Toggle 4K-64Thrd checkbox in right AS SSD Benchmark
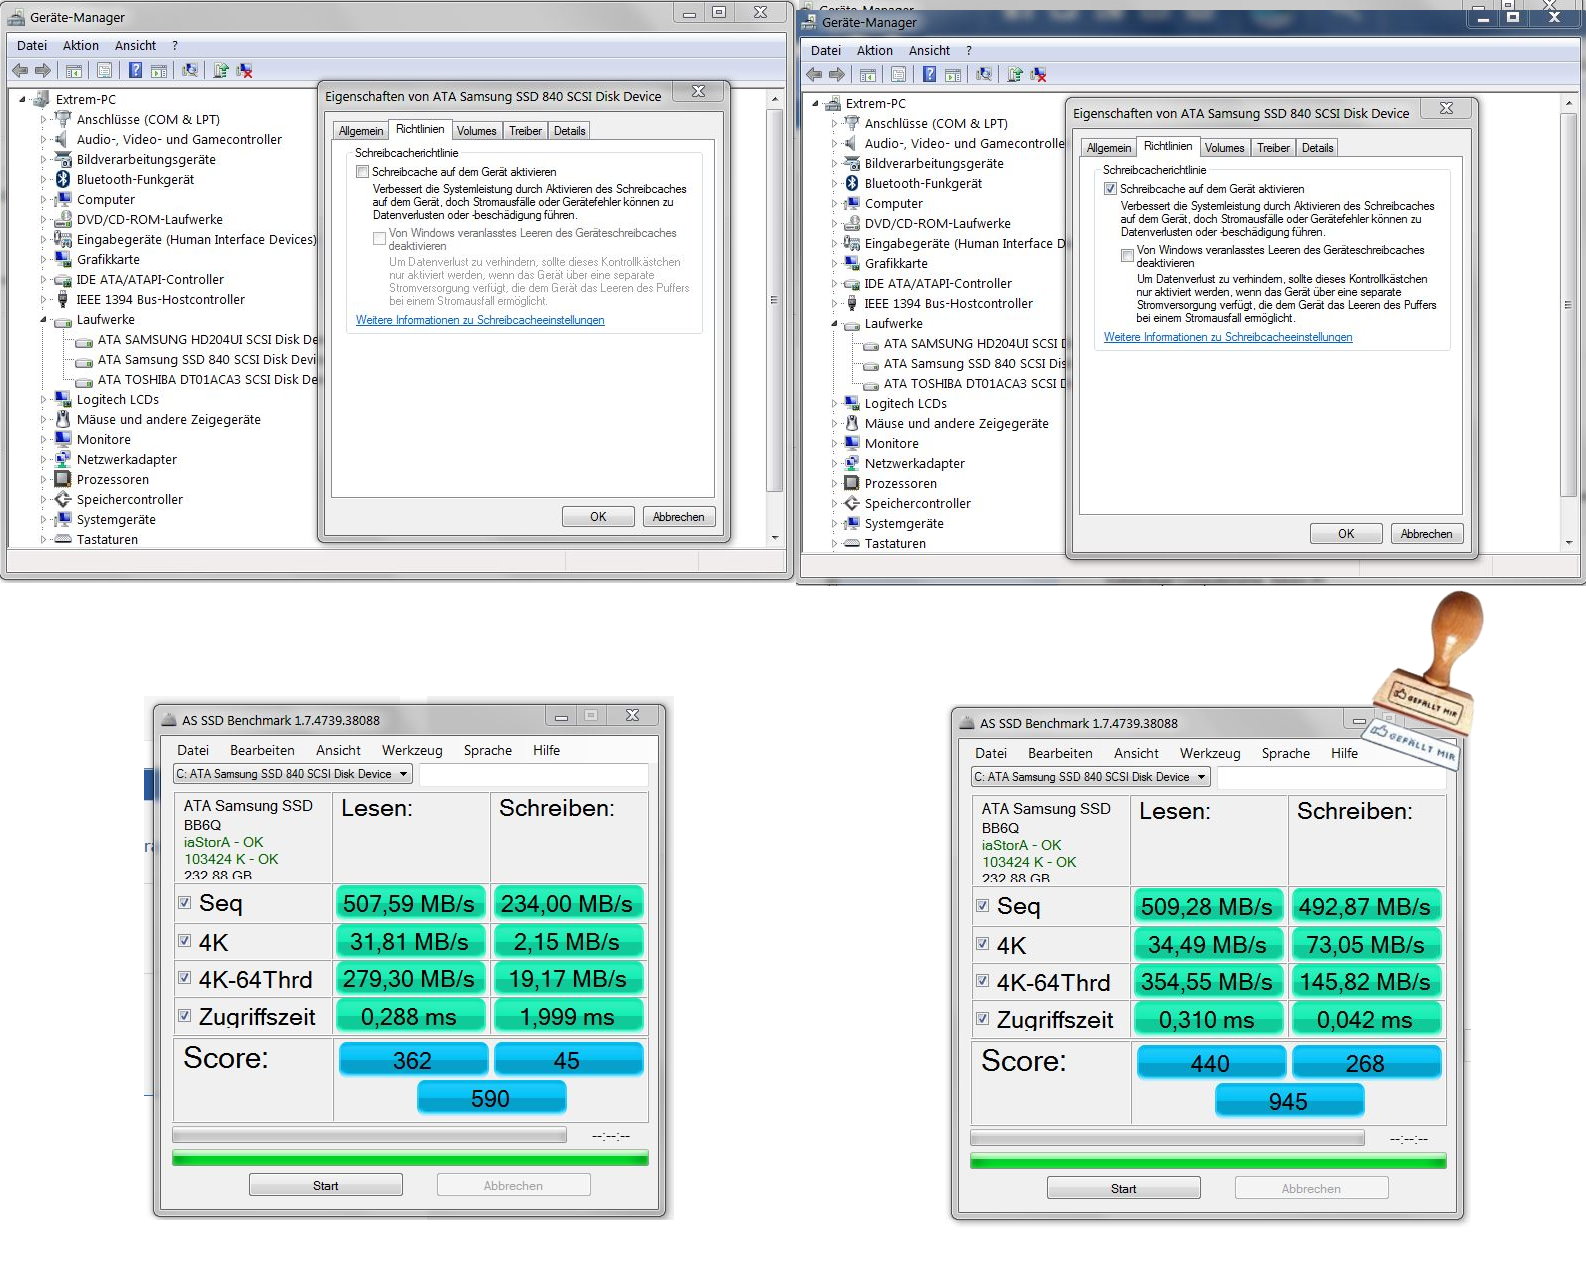 pyautogui.click(x=982, y=981)
